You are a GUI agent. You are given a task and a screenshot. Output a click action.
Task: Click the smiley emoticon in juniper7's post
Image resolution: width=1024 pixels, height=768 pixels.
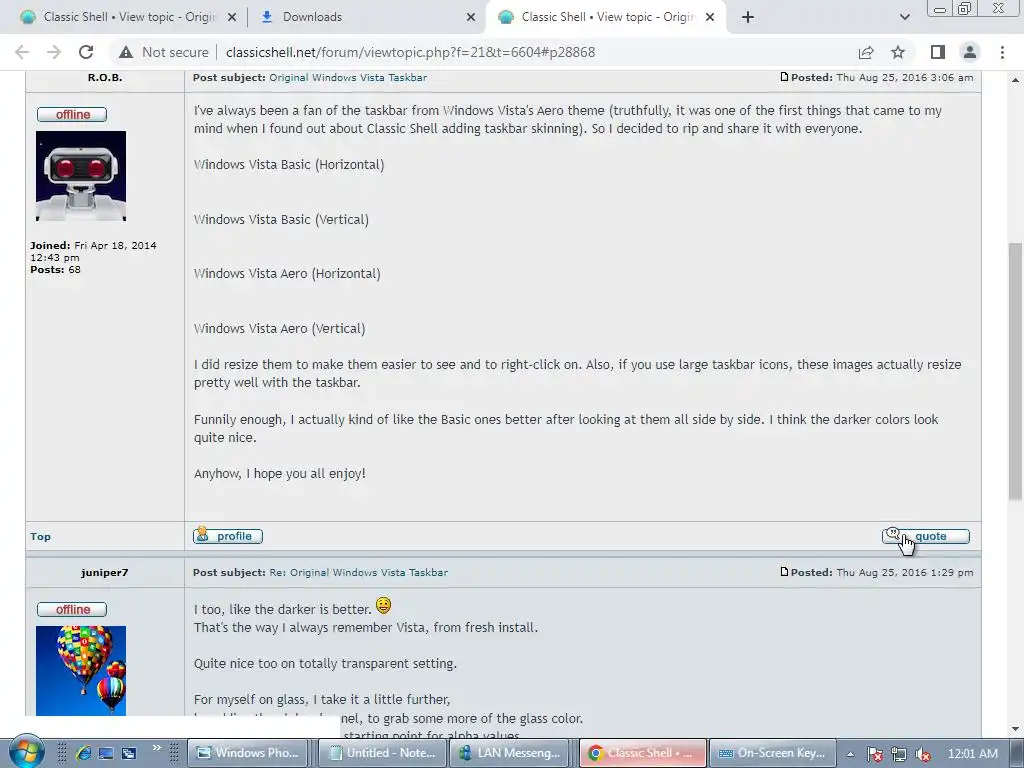click(383, 605)
